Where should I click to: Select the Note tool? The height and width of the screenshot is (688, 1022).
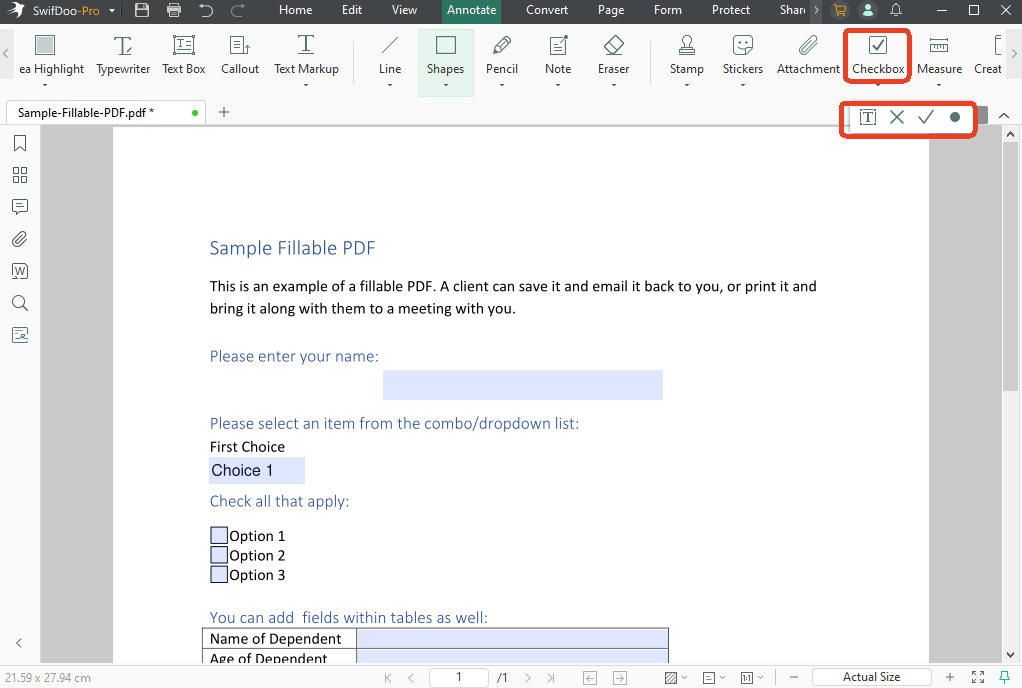pyautogui.click(x=558, y=59)
